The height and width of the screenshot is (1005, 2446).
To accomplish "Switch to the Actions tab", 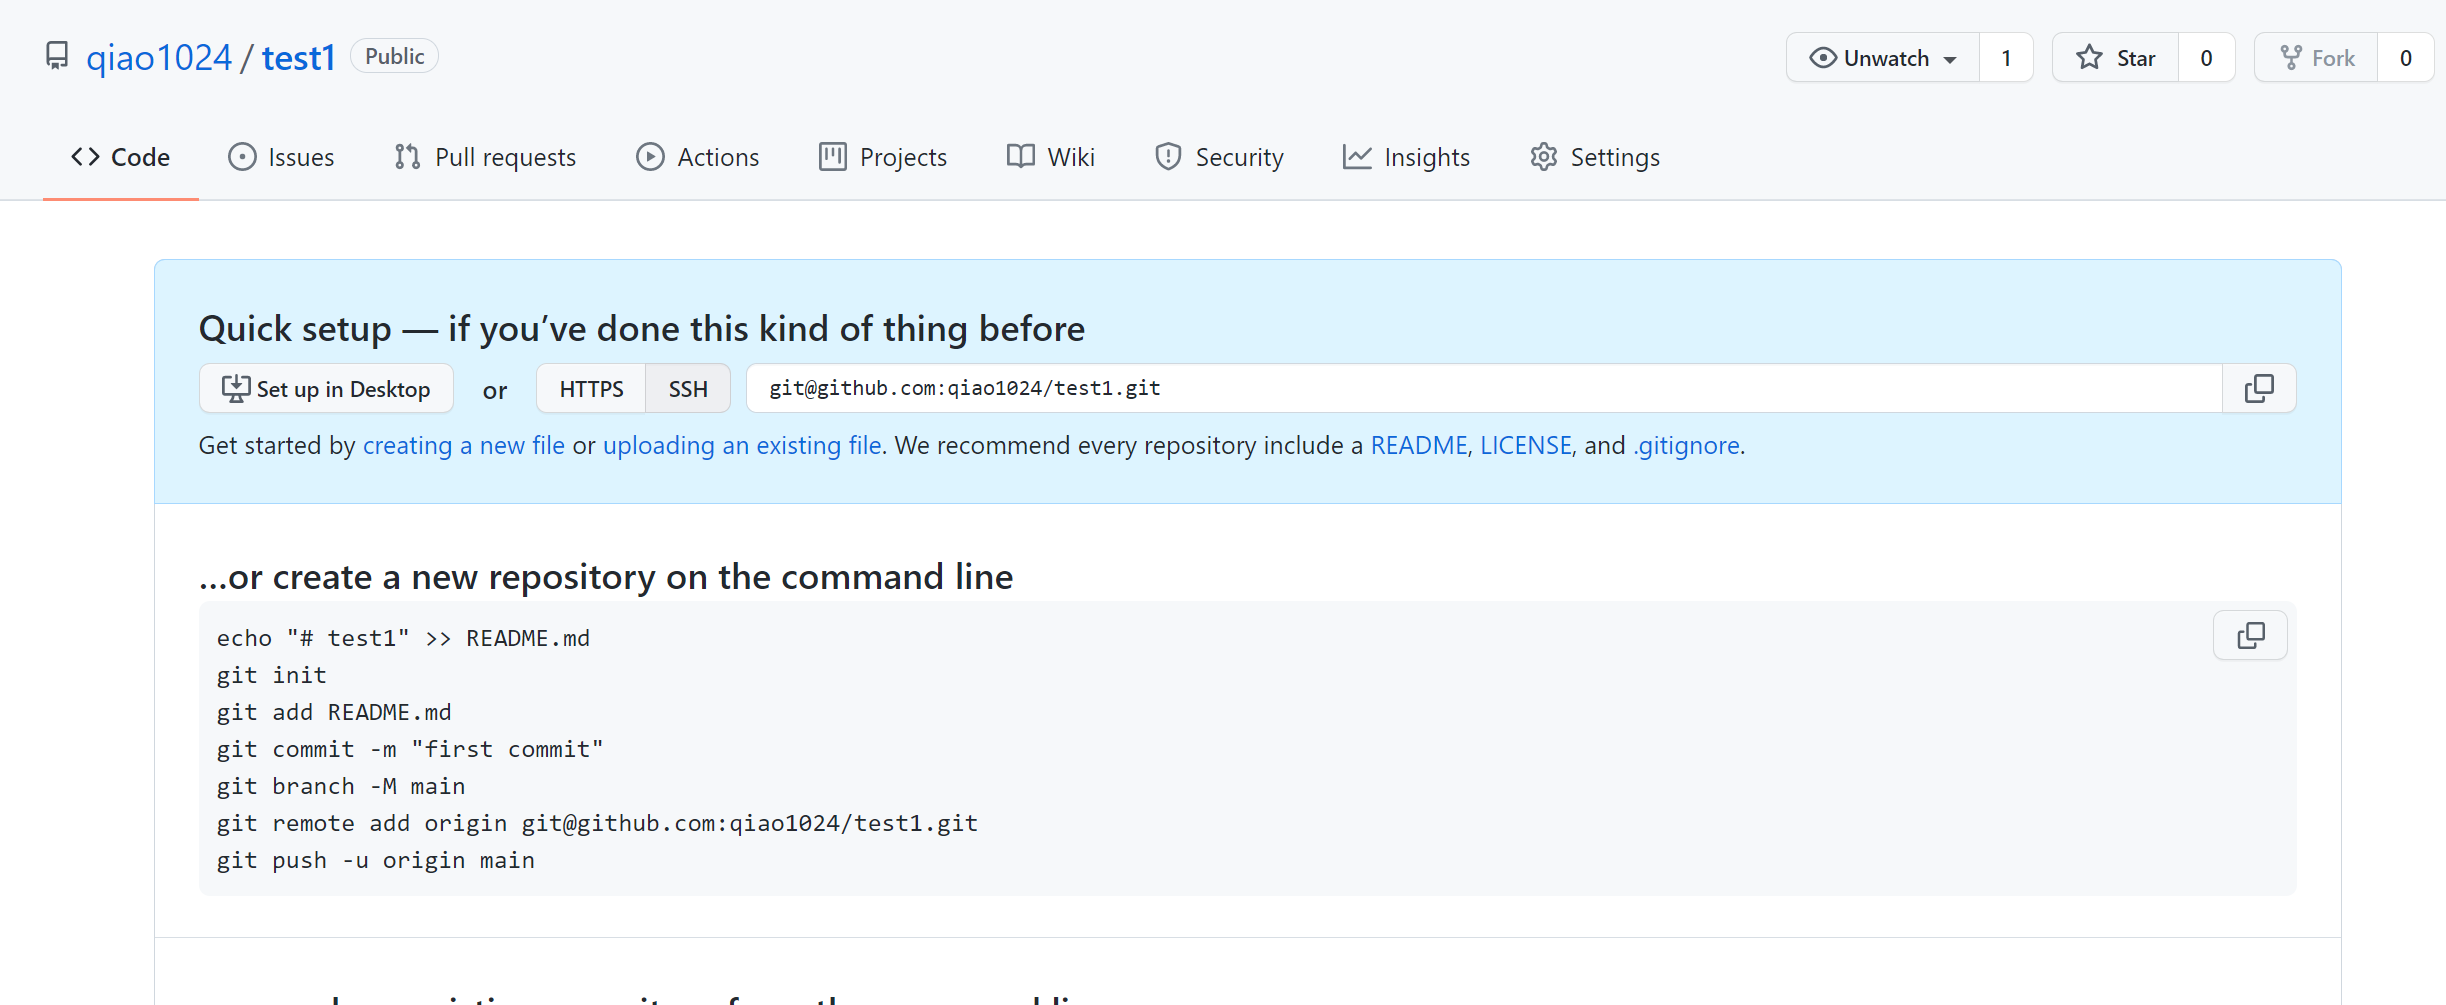I will (x=698, y=157).
